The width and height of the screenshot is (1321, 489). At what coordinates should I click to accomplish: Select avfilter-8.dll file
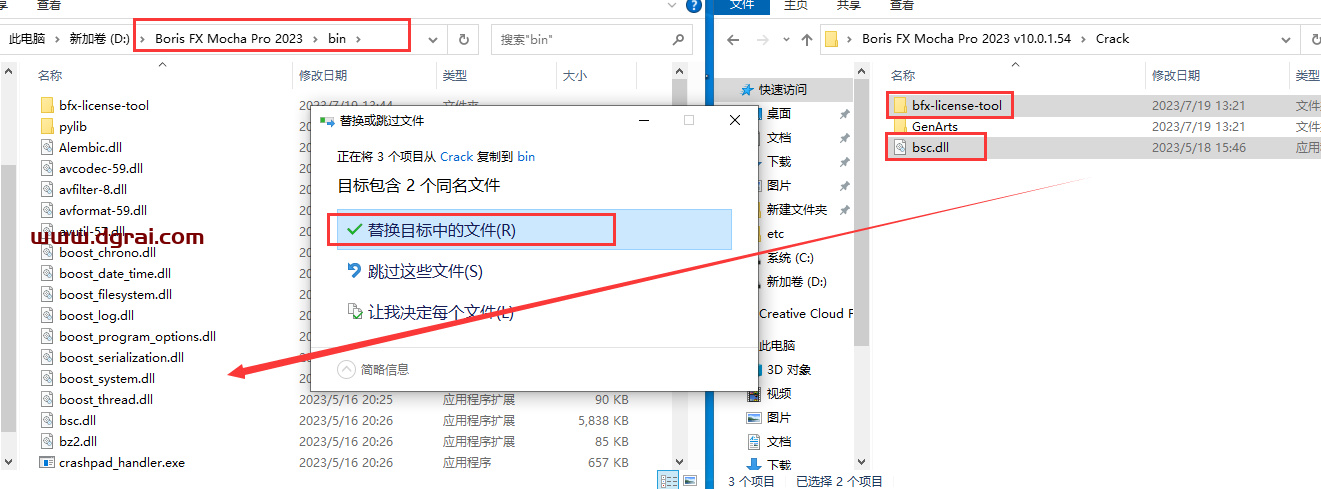pos(92,189)
